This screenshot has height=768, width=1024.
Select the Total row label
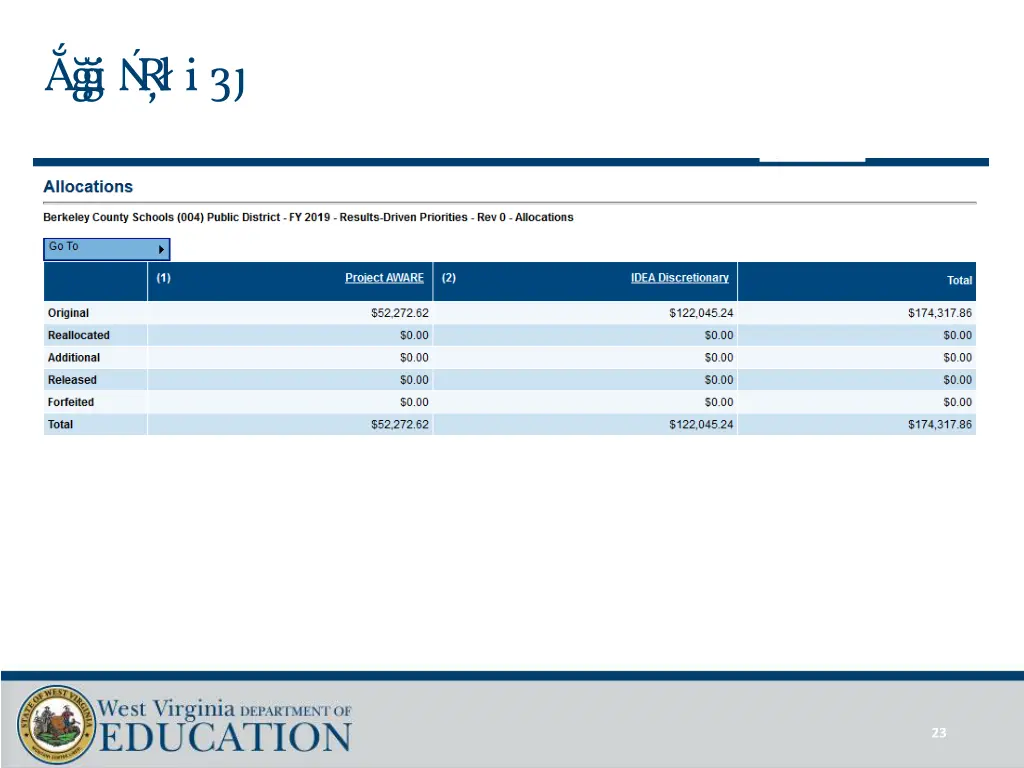click(x=60, y=424)
